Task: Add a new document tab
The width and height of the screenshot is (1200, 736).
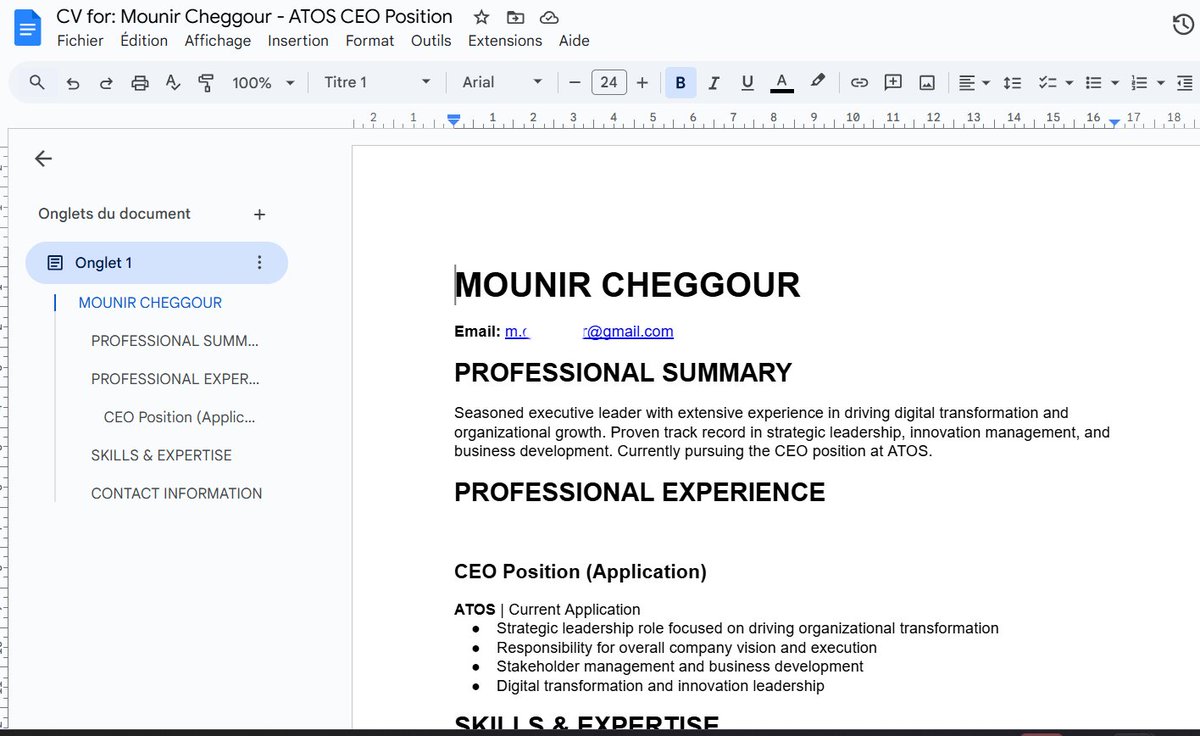Action: 259,214
